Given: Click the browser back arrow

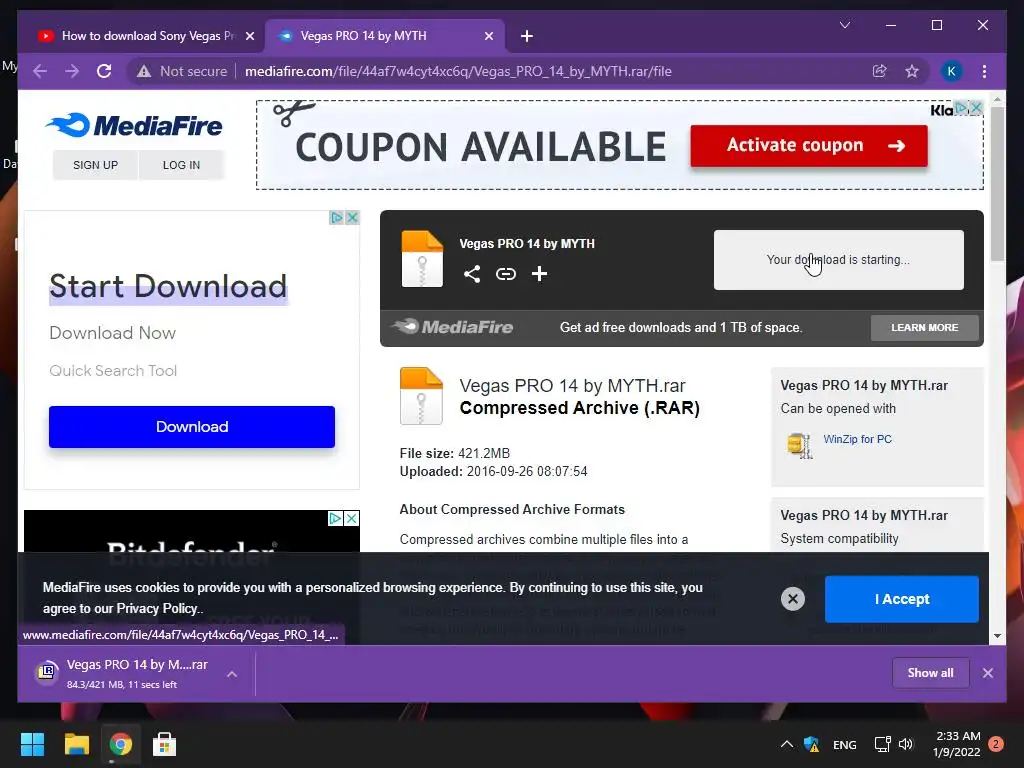Looking at the screenshot, I should click(x=40, y=71).
